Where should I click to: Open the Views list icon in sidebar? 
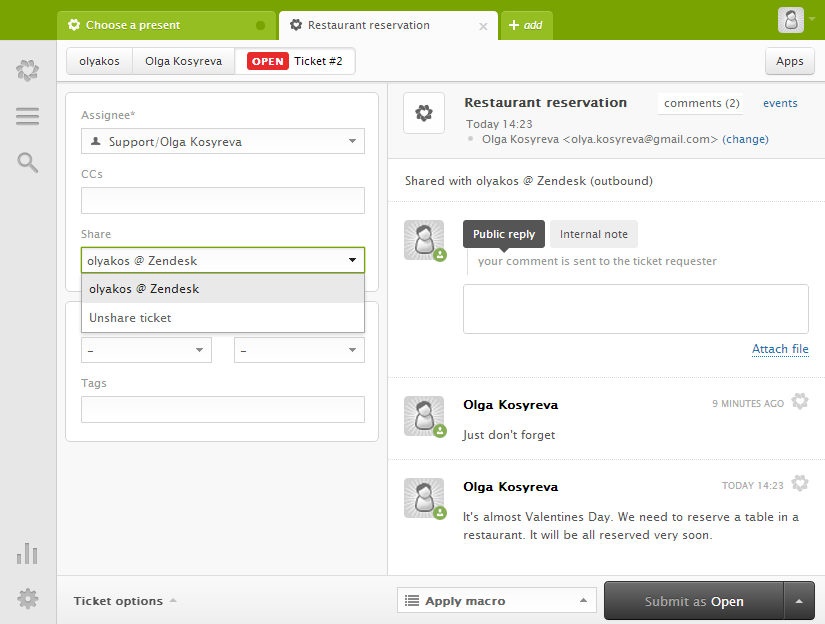pos(27,116)
